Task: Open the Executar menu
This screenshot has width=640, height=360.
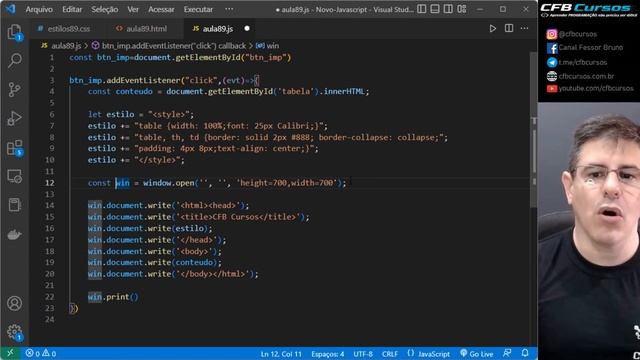Action: [x=198, y=9]
